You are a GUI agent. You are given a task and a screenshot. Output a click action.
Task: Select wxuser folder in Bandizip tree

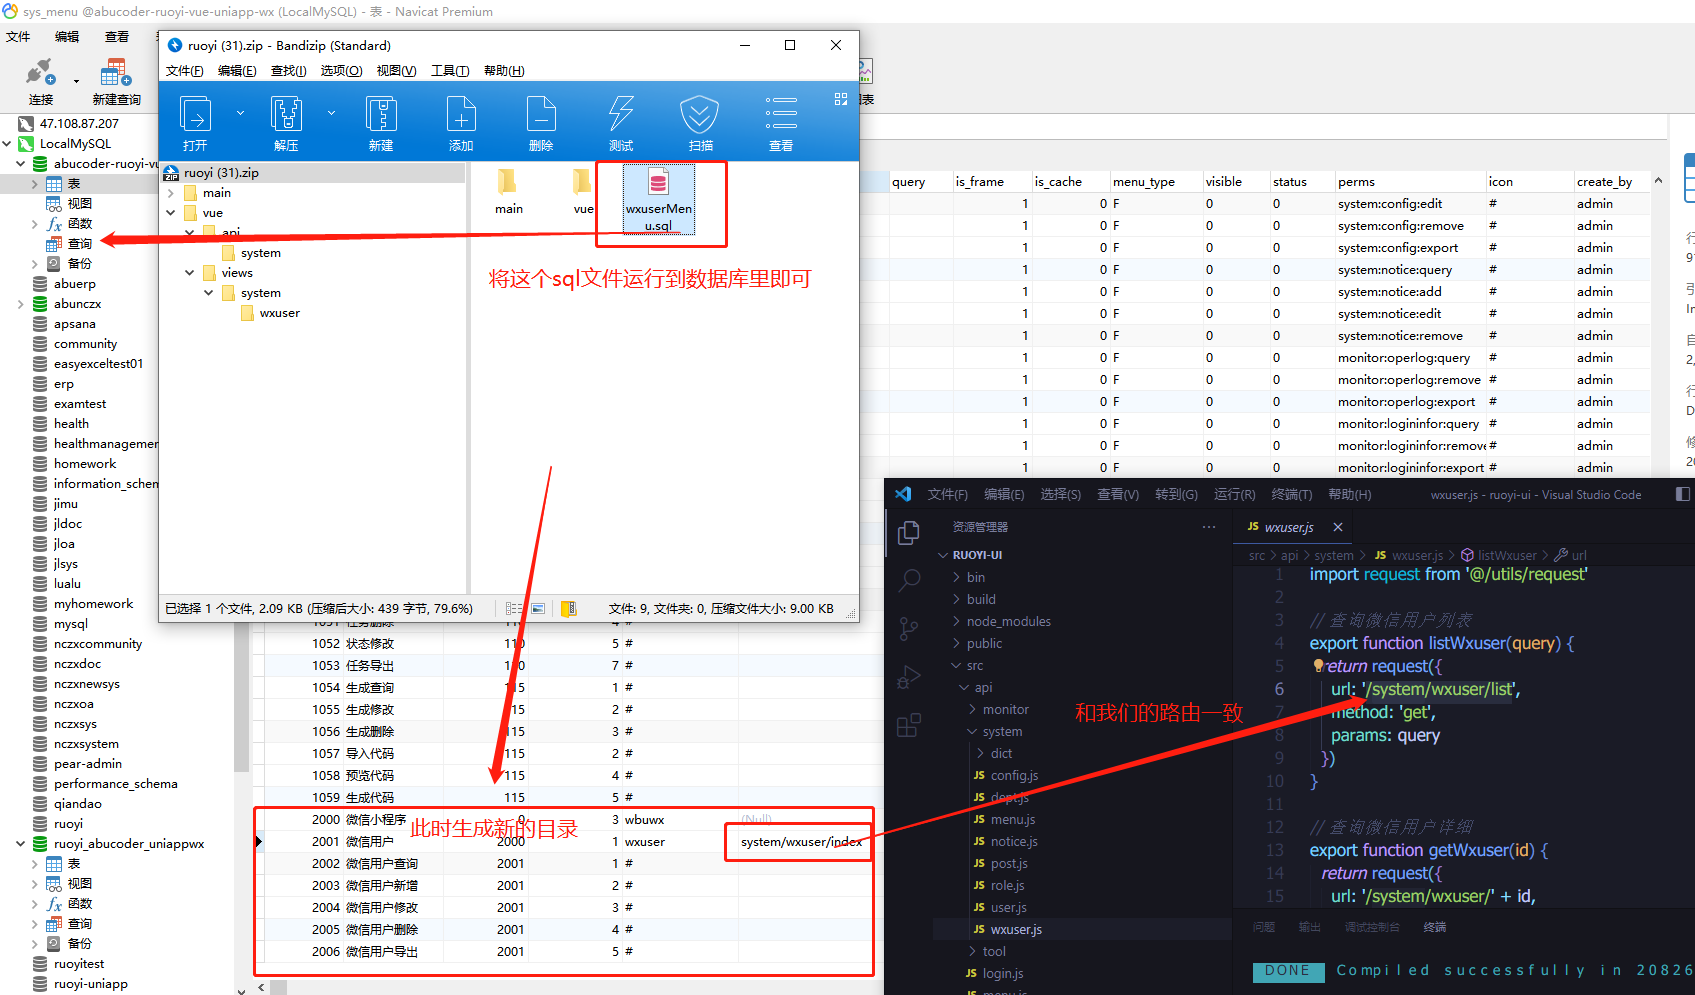[x=279, y=313]
